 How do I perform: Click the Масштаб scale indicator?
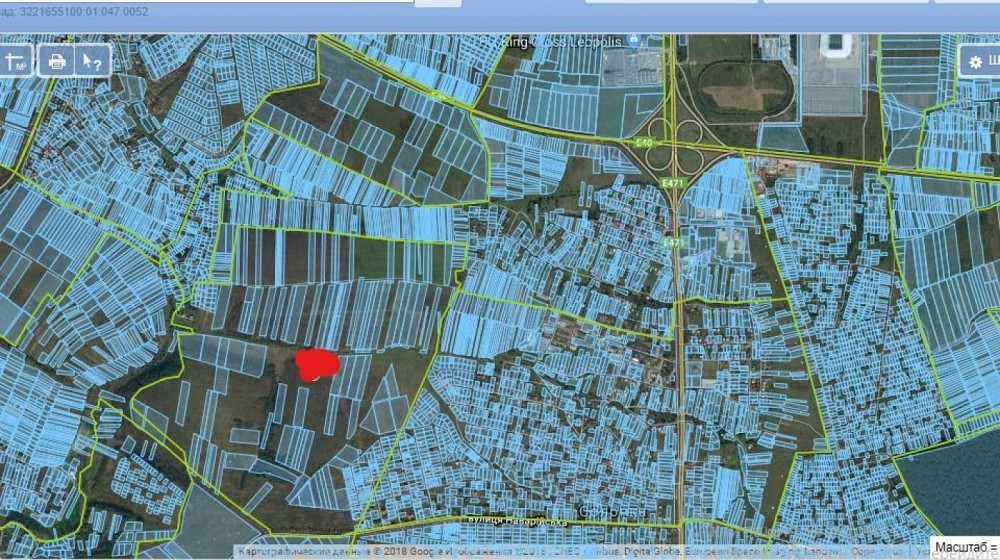(x=967, y=547)
